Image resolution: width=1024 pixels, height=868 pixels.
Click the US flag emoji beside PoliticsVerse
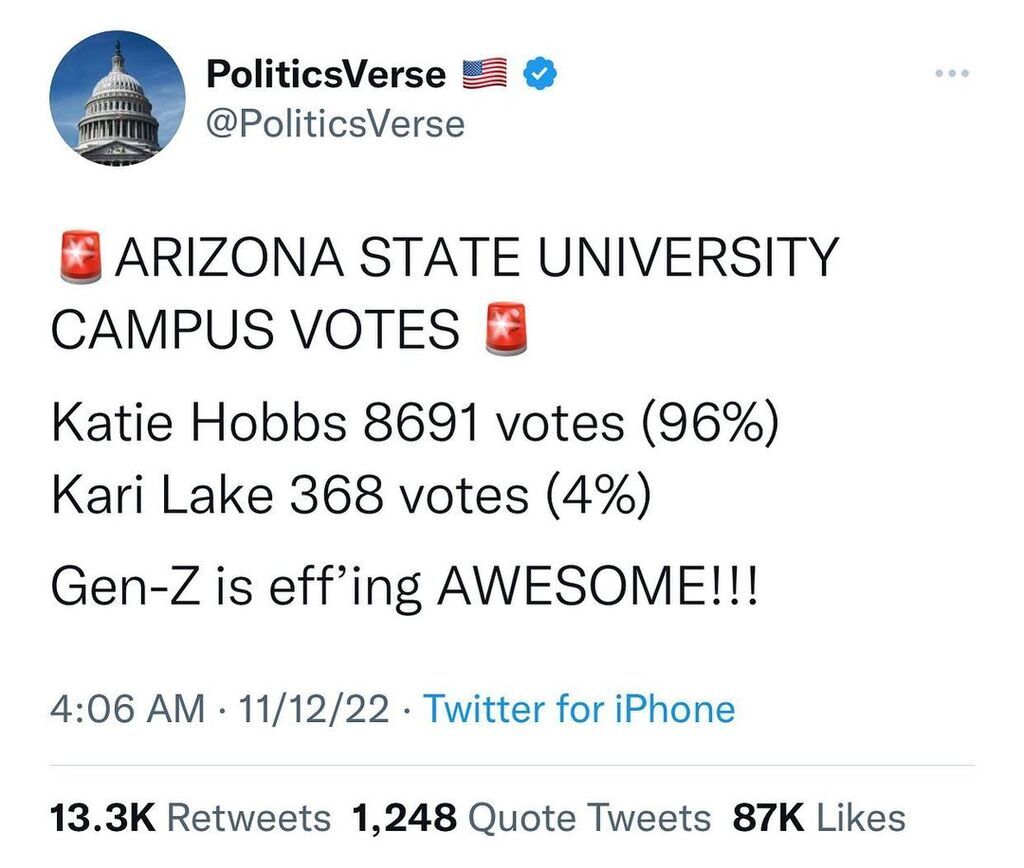tap(485, 72)
